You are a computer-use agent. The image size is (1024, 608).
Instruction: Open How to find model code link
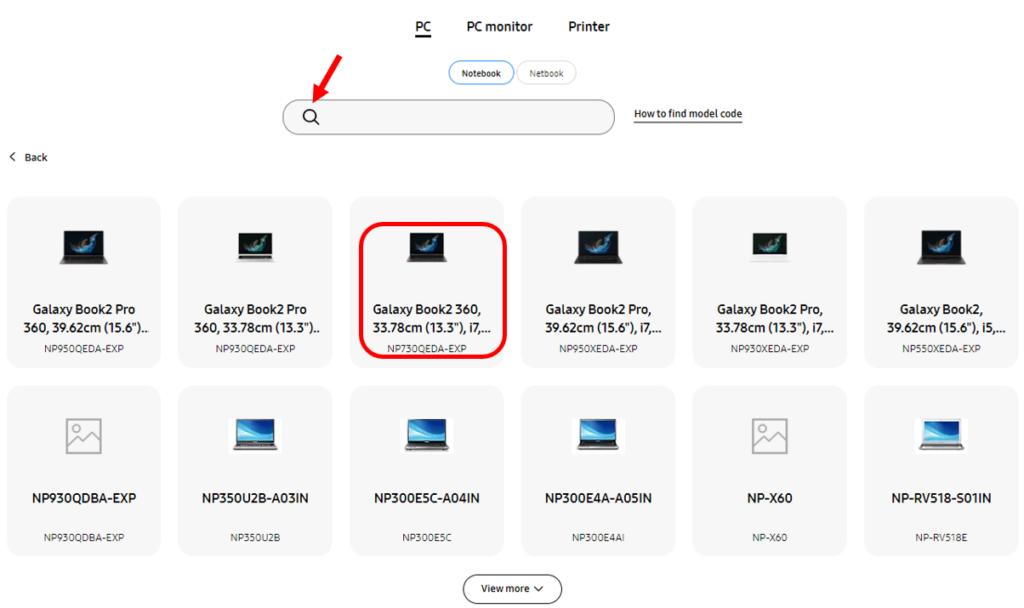pyautogui.click(x=688, y=114)
